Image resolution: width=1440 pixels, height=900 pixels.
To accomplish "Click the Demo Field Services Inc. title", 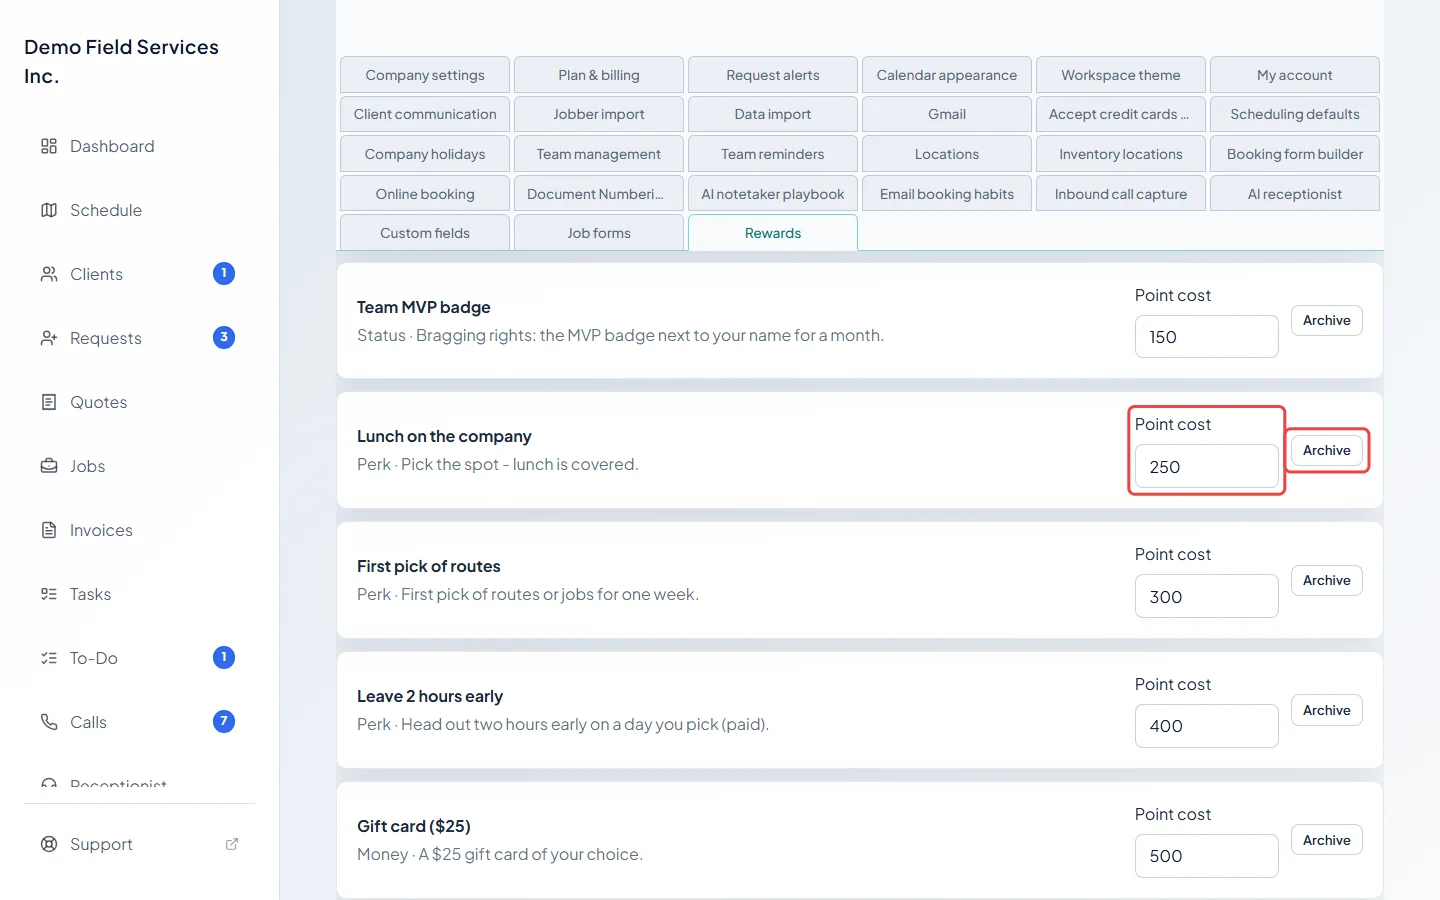I will coord(121,62).
